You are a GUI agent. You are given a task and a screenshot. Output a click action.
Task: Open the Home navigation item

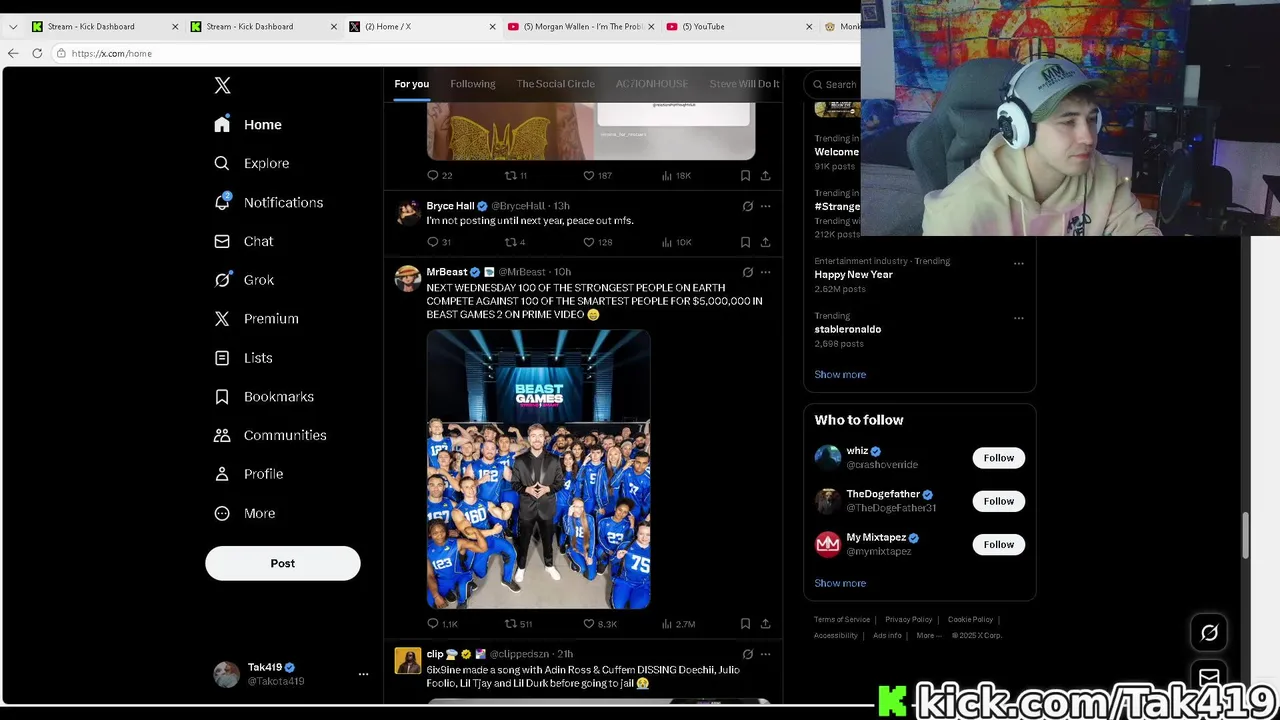tap(248, 125)
